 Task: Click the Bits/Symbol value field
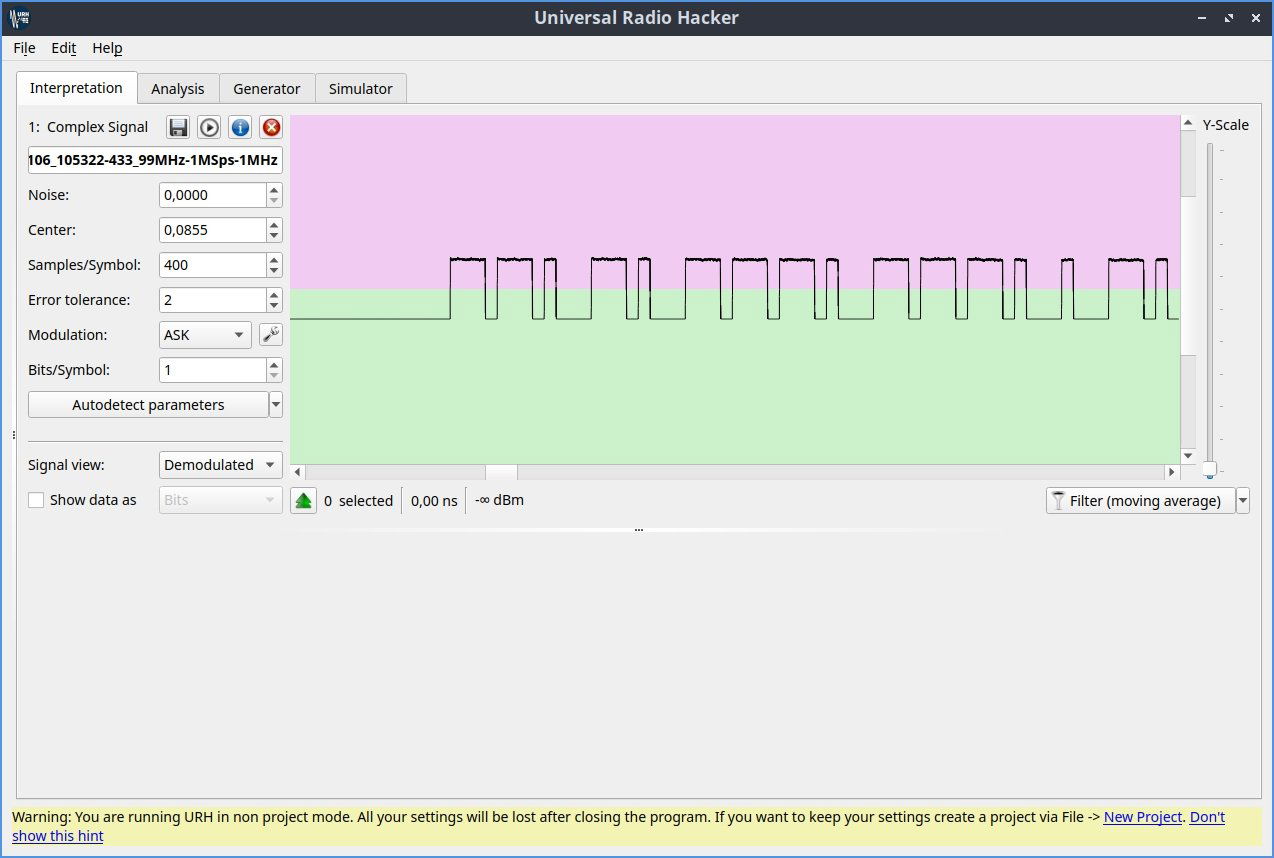(213, 370)
